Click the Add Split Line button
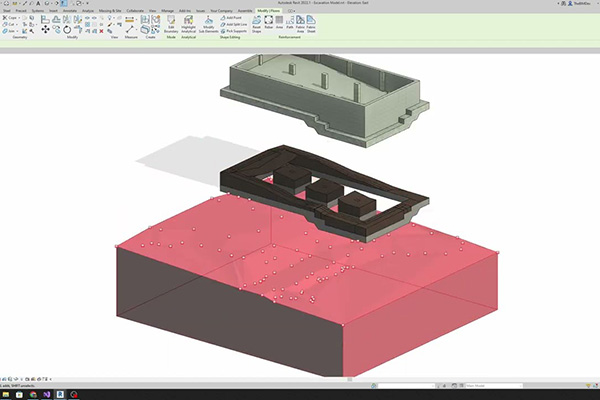600x400 pixels. (x=234, y=24)
